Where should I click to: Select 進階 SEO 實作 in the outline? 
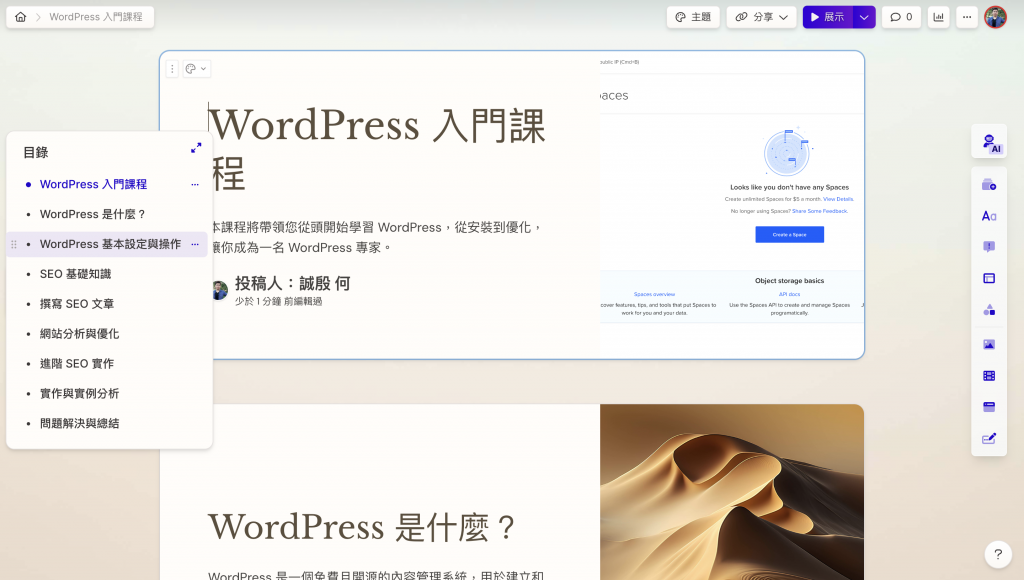click(77, 364)
